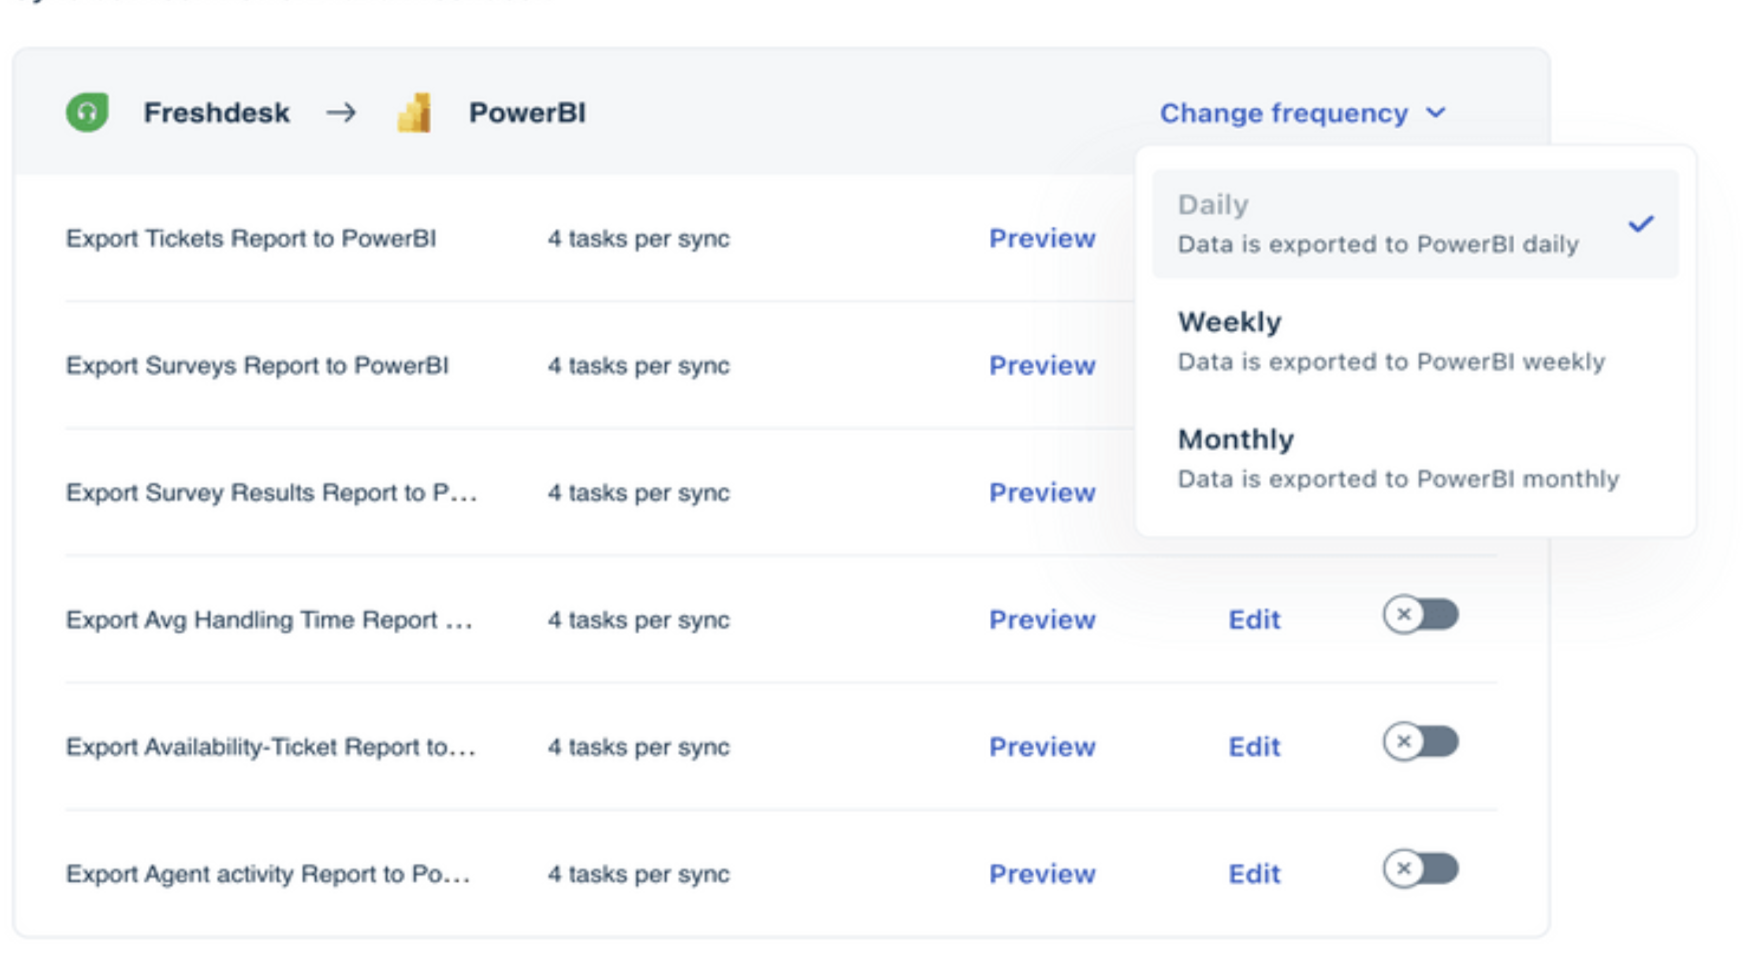This screenshot has width=1756, height=980.
Task: Edit the Agent activity Report
Action: point(1254,874)
